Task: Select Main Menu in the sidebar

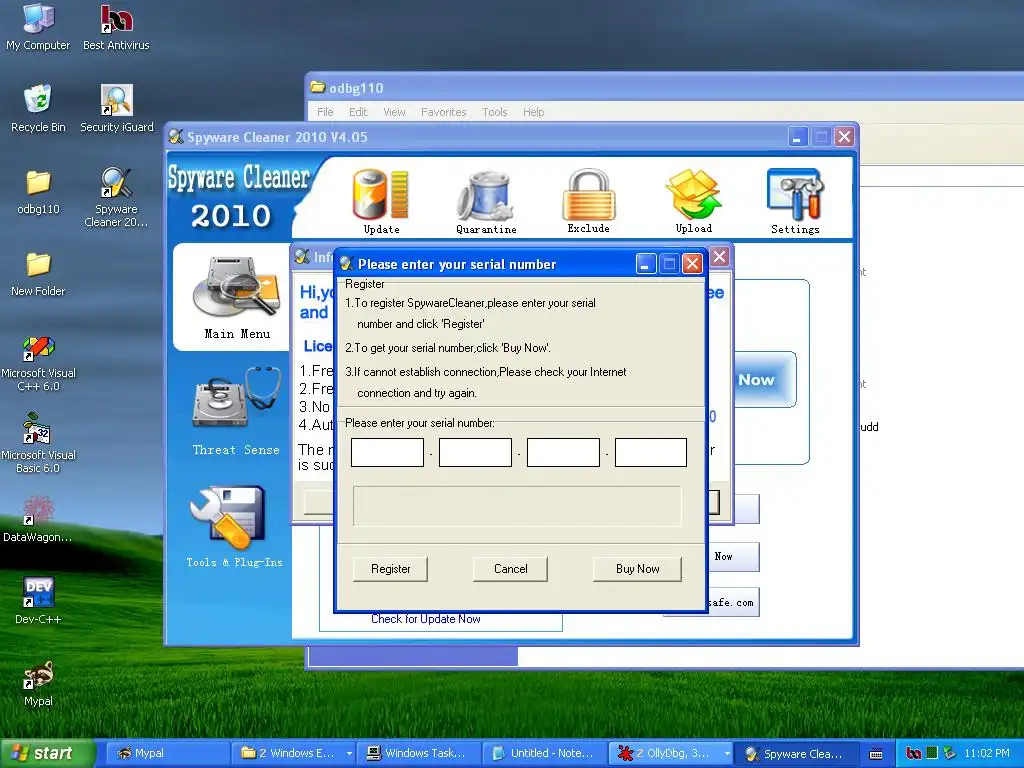Action: (236, 297)
